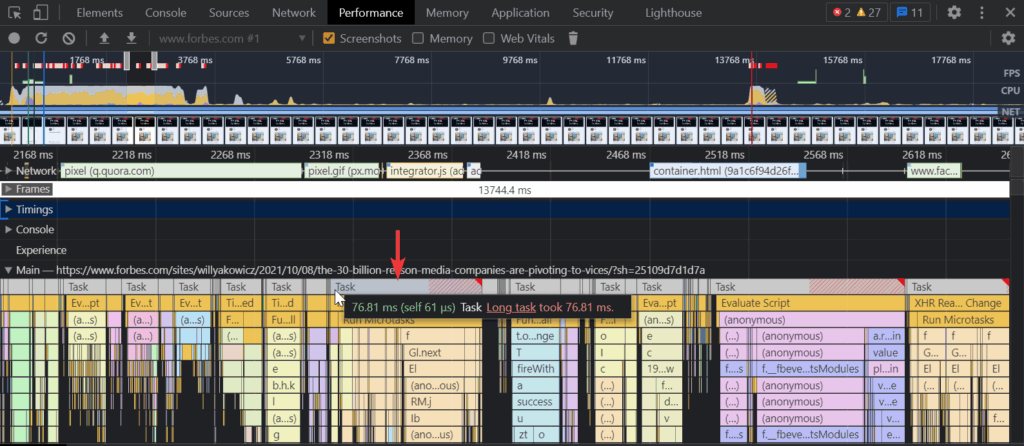Select the integrator.js network request
This screenshot has width=1024, height=446.
point(424,171)
